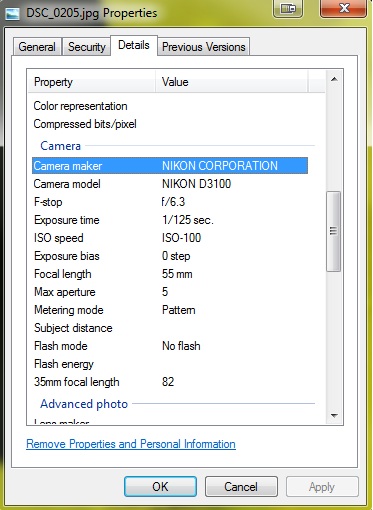Switch to the General tab
This screenshot has height=510, width=373.
[x=37, y=47]
